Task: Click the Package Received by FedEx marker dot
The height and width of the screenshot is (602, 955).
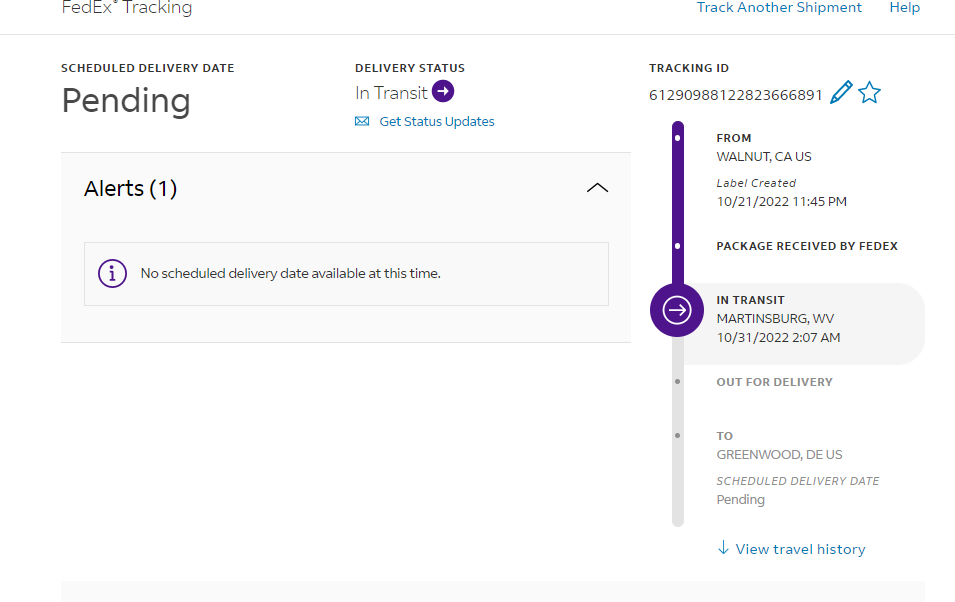Action: pyautogui.click(x=678, y=246)
